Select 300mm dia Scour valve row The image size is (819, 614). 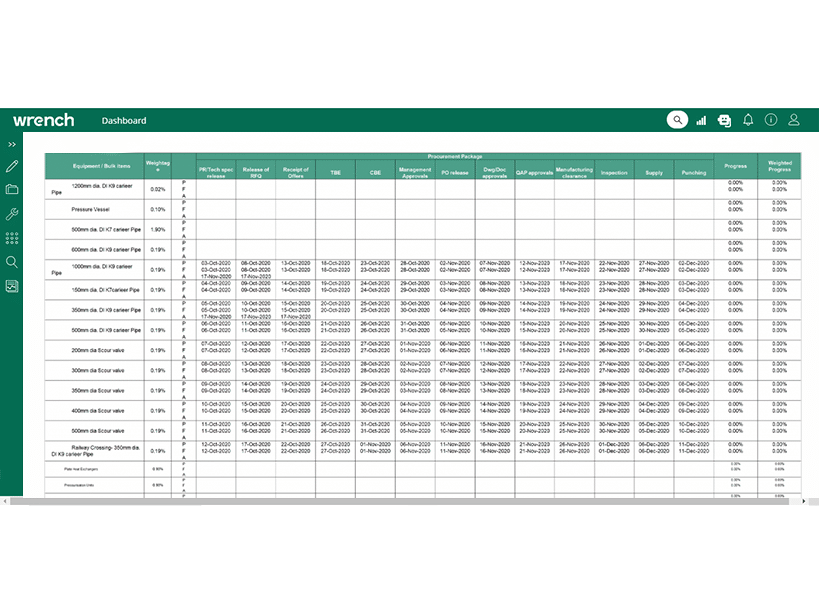(423, 371)
